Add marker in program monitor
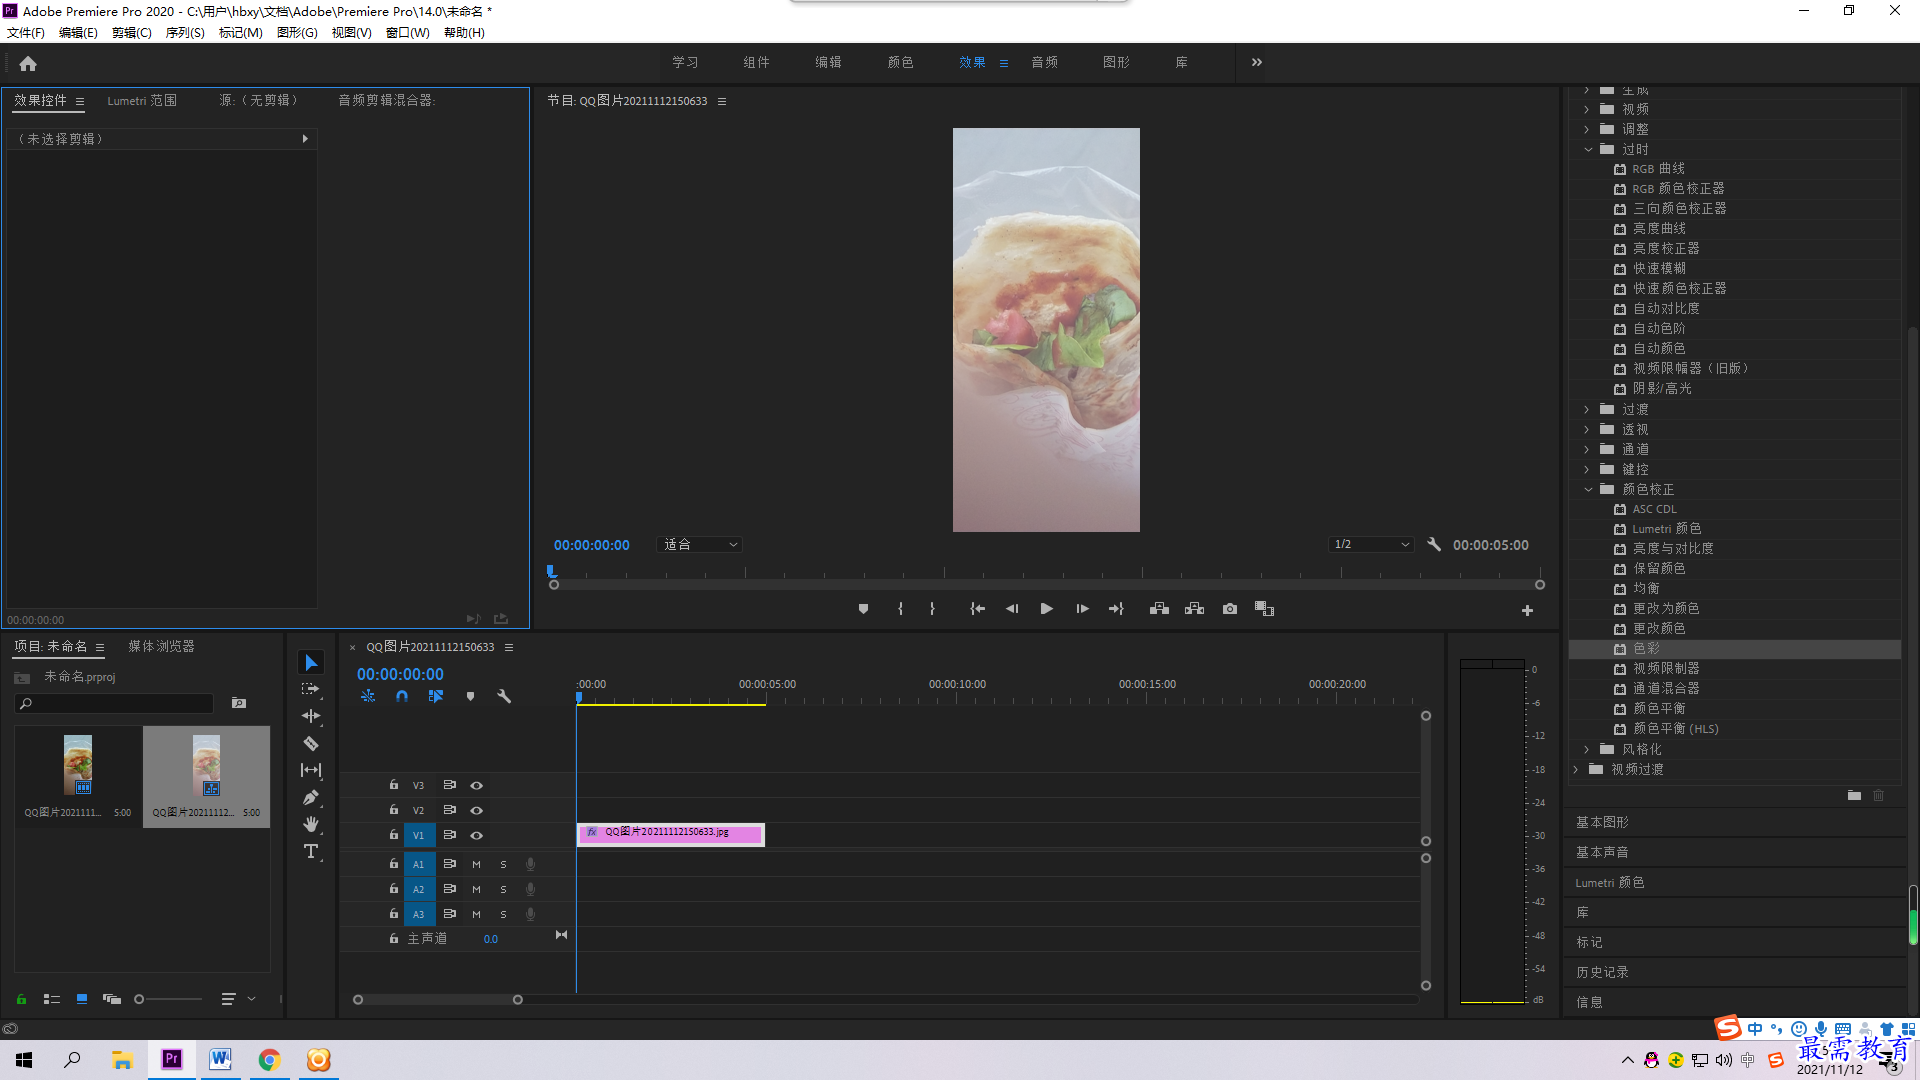The image size is (1920, 1080). (x=863, y=609)
